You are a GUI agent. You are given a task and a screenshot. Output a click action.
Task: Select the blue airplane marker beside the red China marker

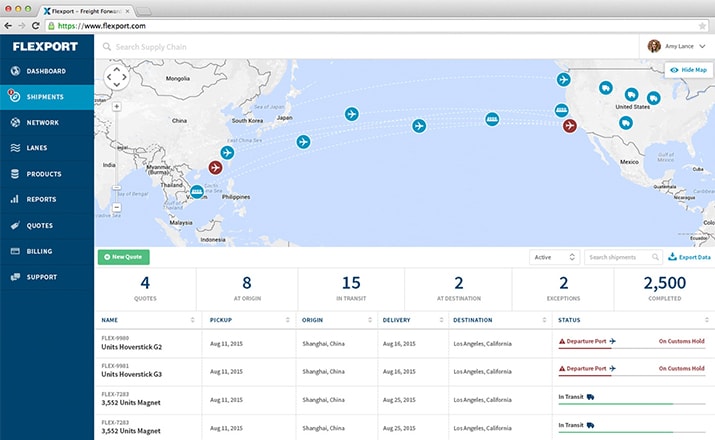[227, 152]
